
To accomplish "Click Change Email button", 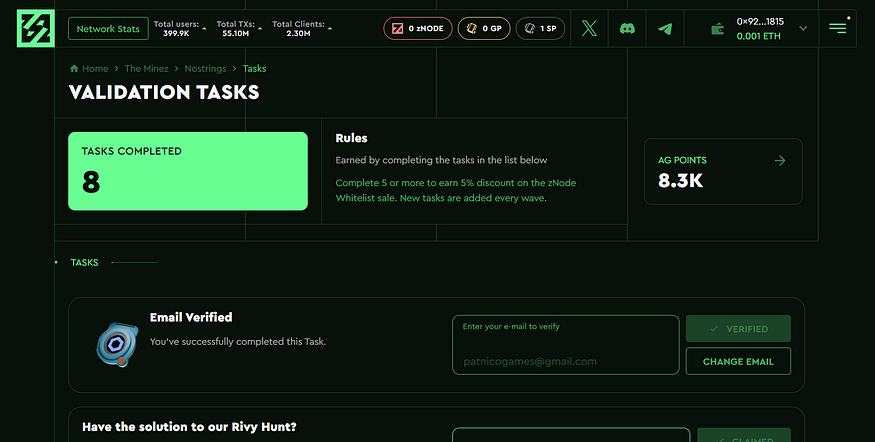I will pos(738,361).
